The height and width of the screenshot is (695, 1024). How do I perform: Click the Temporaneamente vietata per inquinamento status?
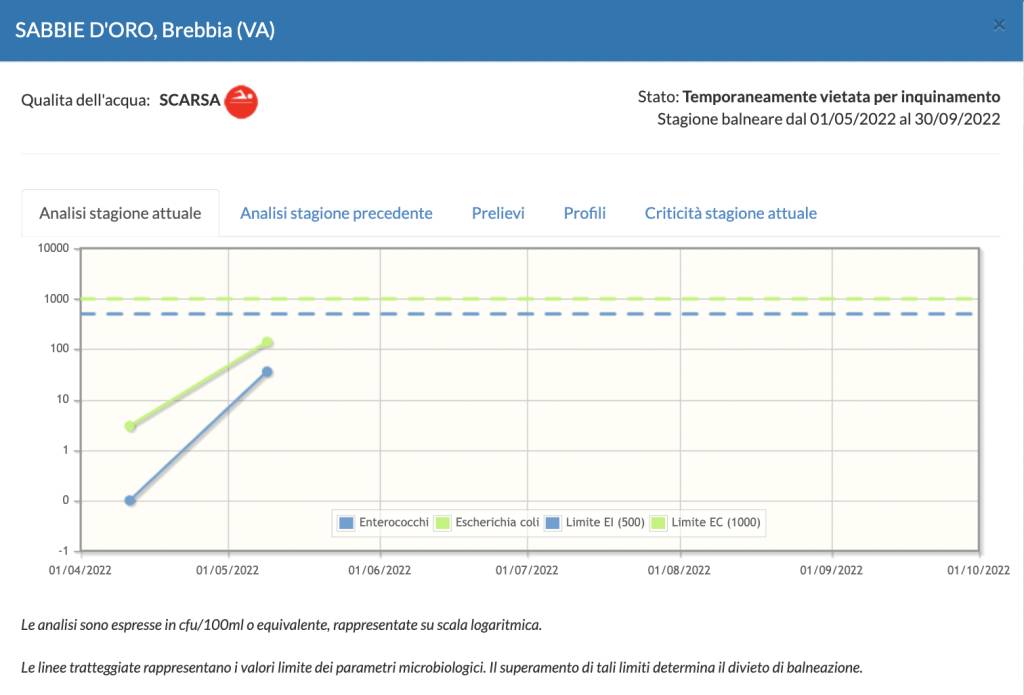click(841, 97)
